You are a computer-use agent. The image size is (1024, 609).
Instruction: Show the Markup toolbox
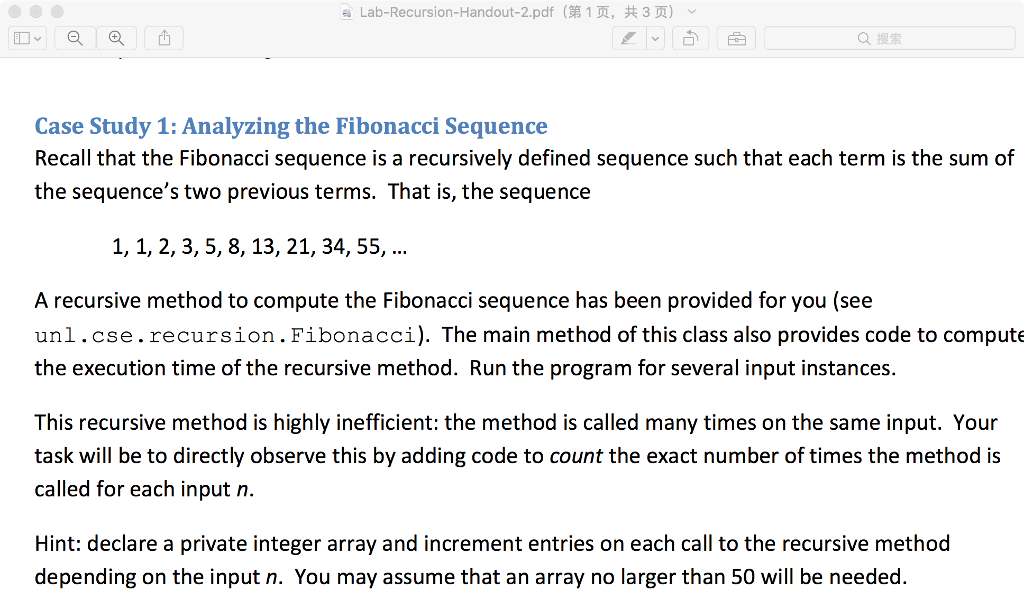(x=736, y=38)
